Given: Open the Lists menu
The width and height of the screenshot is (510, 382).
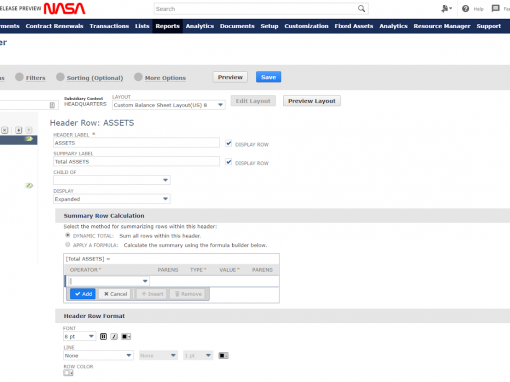Looking at the screenshot, I should click(142, 26).
